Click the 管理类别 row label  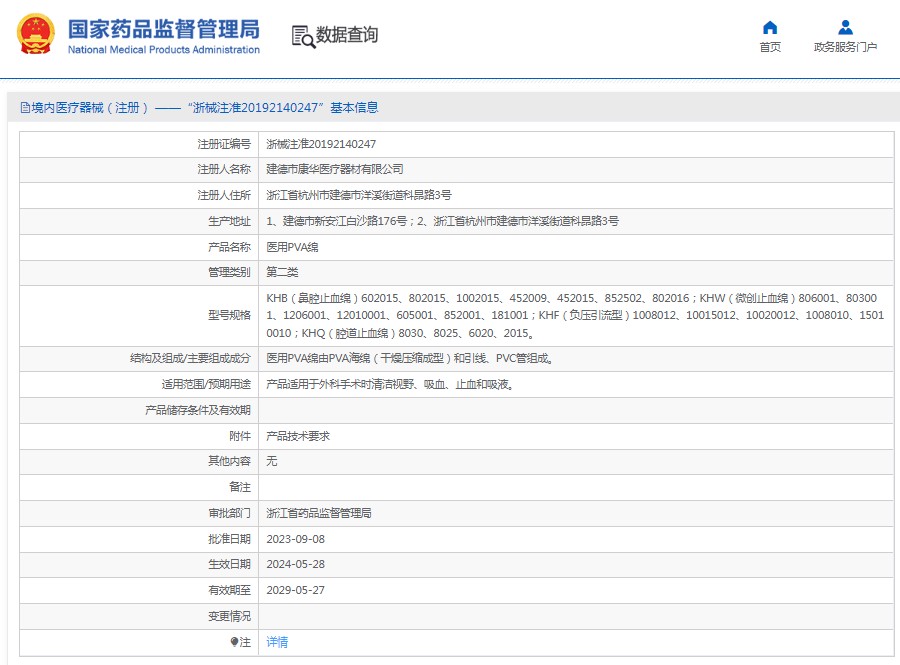tap(229, 272)
